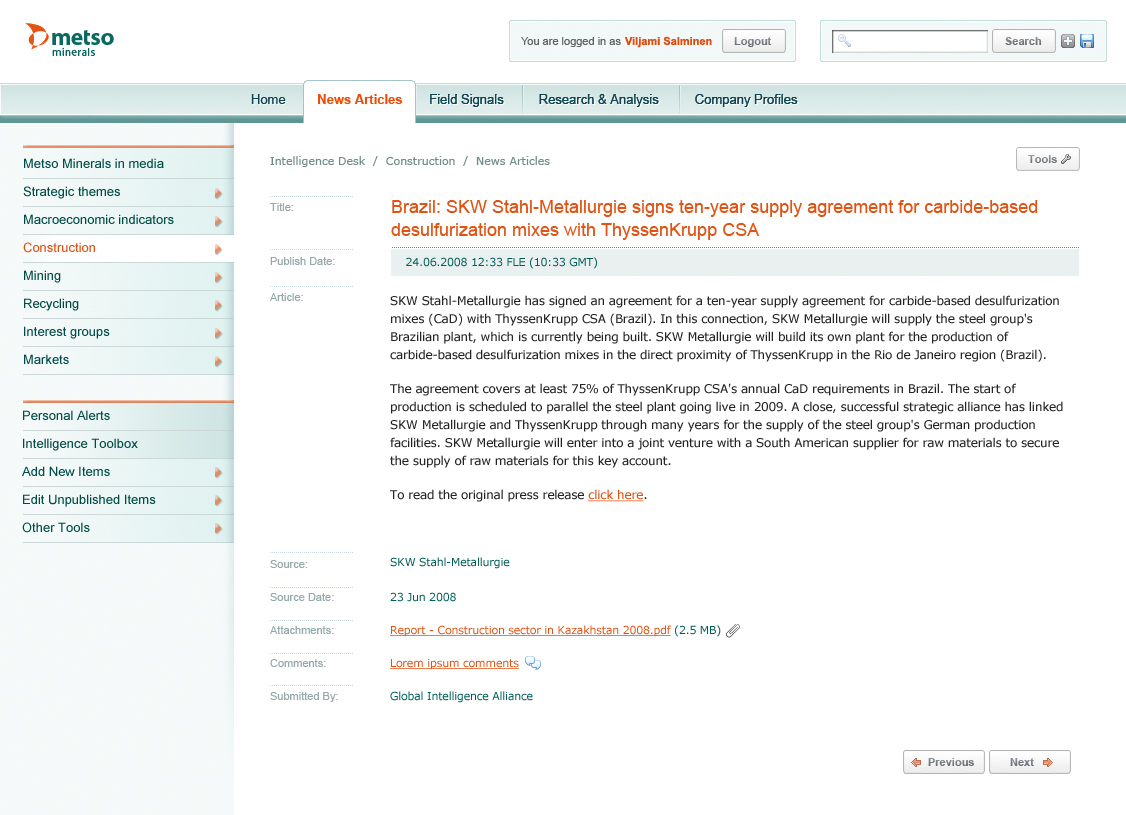Screen dimensions: 1126x815
Task: Open the 'click here' press release link
Action: click(x=615, y=495)
